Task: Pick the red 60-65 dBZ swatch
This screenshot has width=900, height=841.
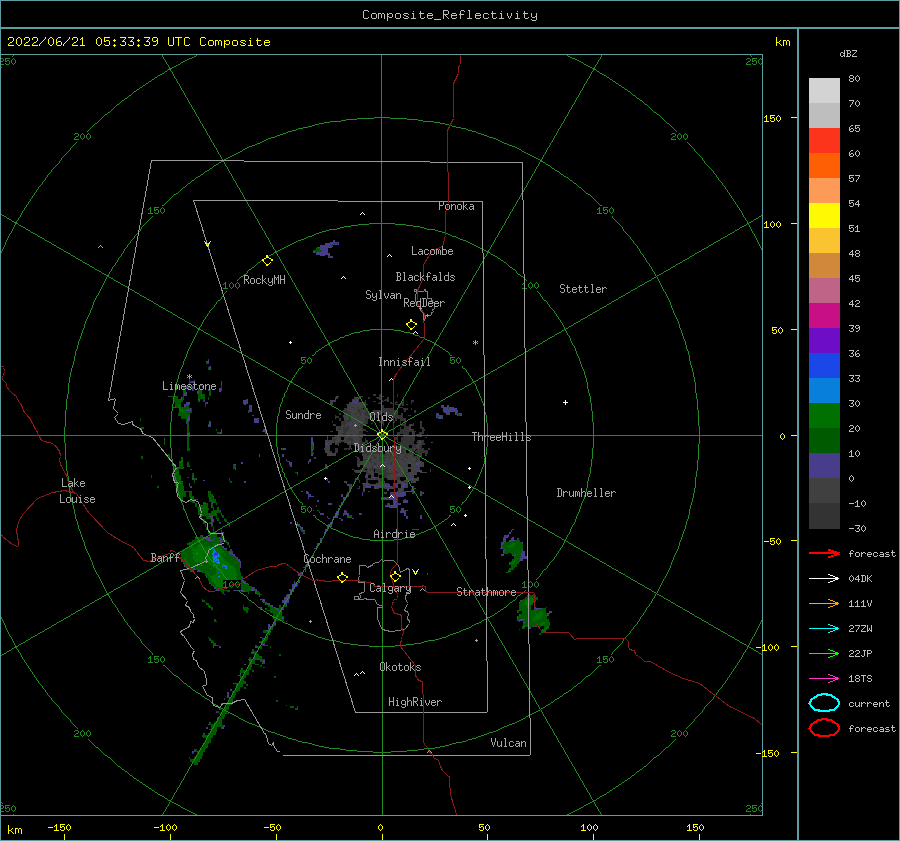Action: 824,141
